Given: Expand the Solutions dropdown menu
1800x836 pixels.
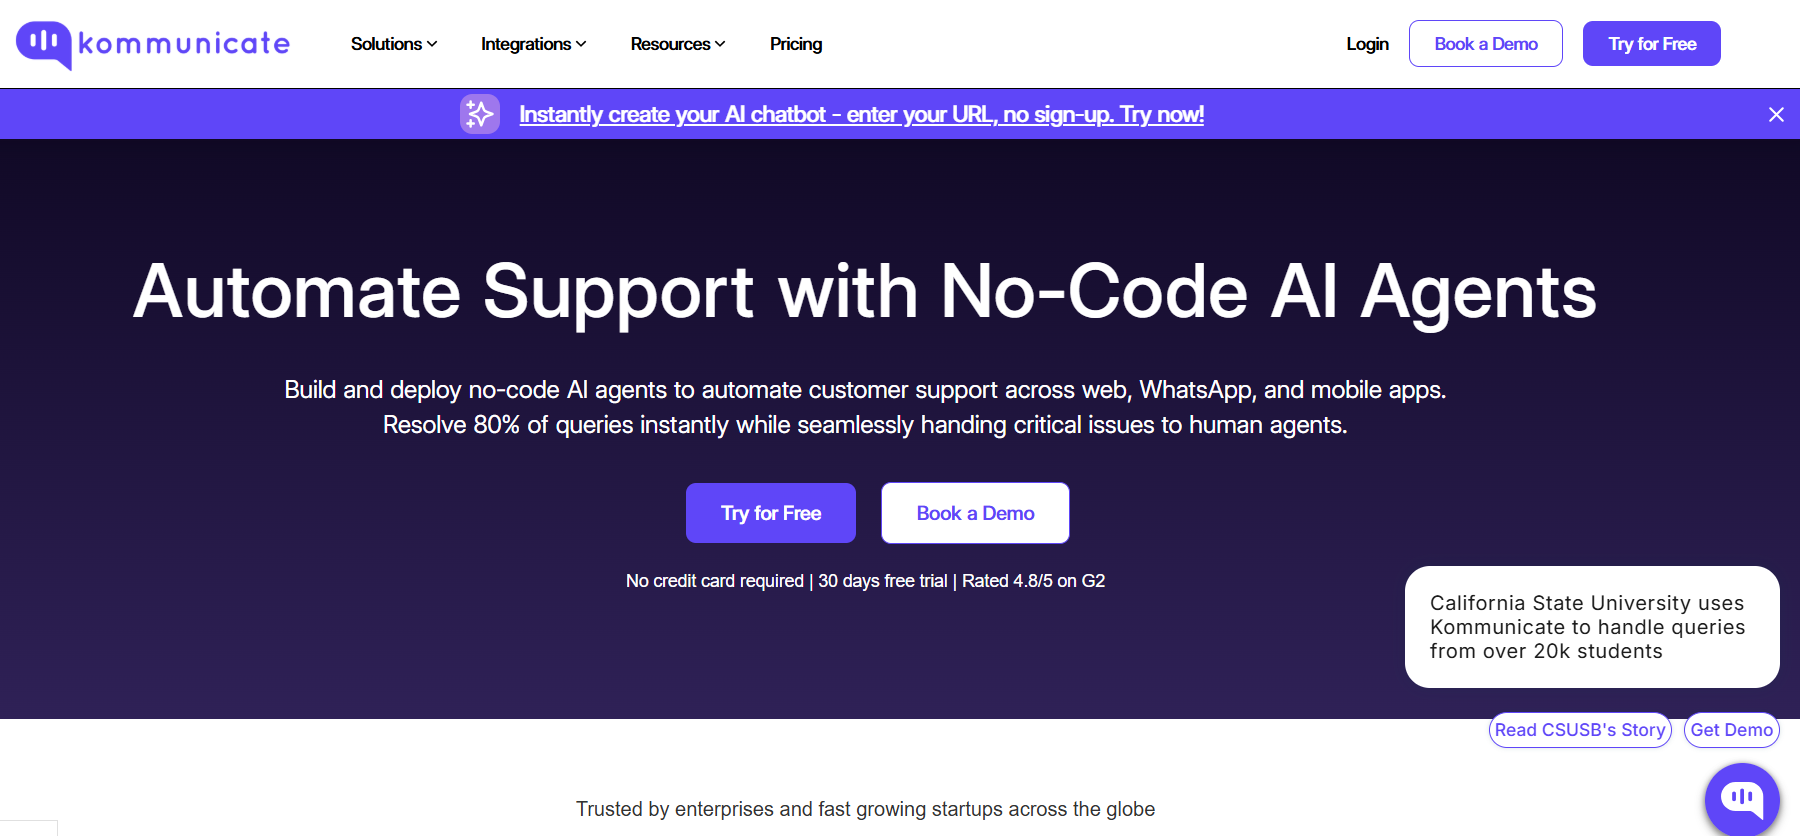Looking at the screenshot, I should coord(393,44).
